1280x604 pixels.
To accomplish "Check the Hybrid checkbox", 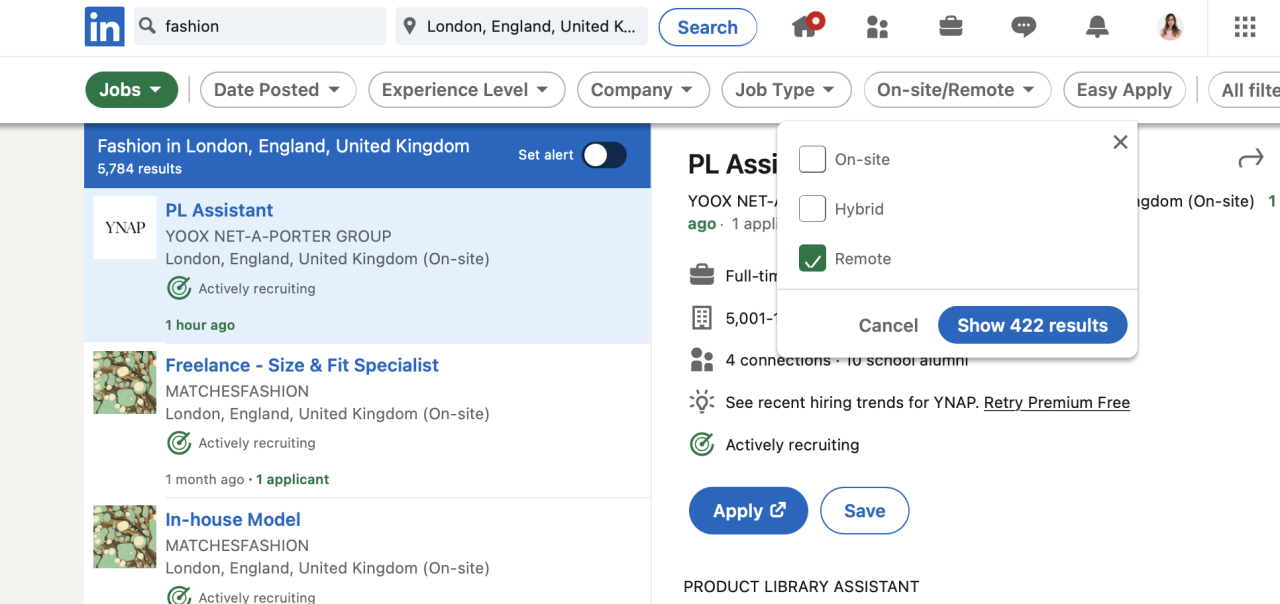I will click(812, 209).
